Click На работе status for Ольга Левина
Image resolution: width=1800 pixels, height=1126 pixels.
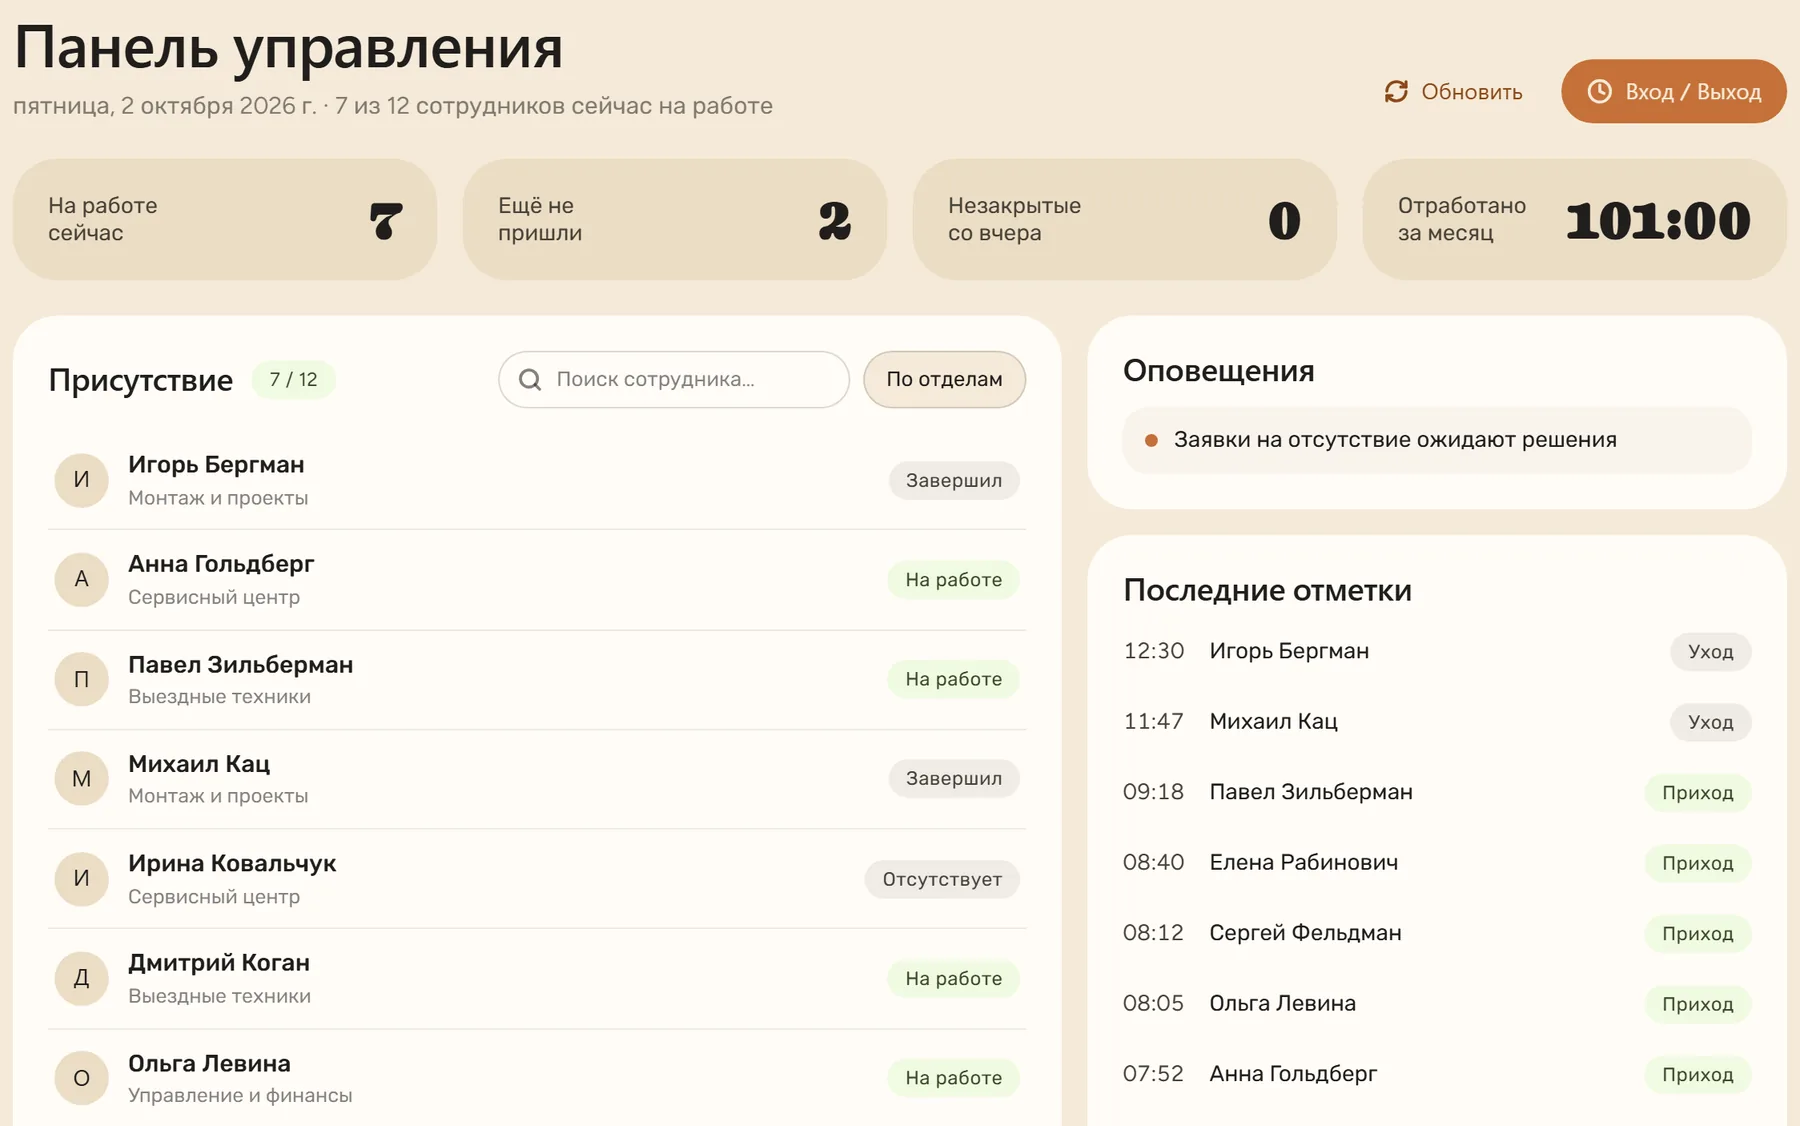click(954, 1078)
